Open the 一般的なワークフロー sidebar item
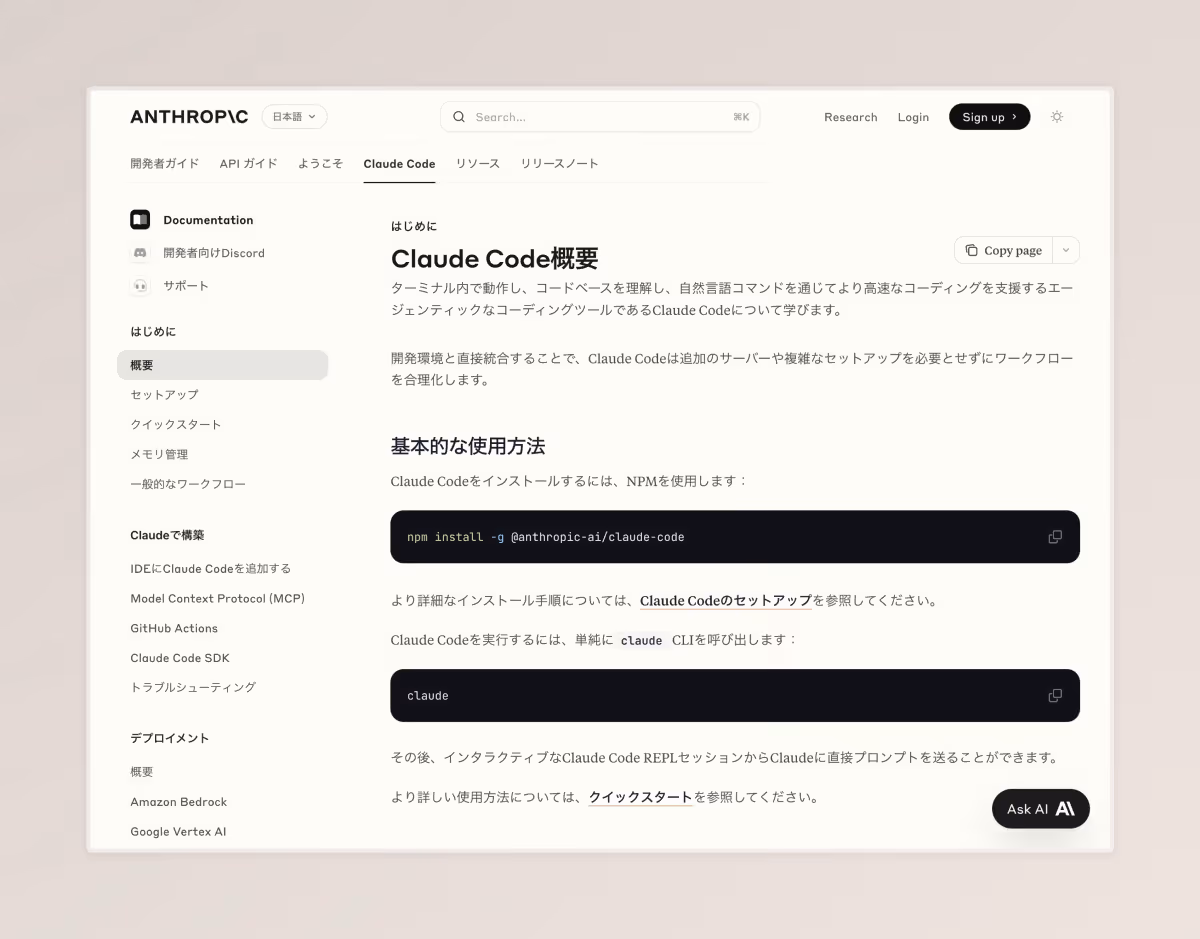 coord(188,484)
